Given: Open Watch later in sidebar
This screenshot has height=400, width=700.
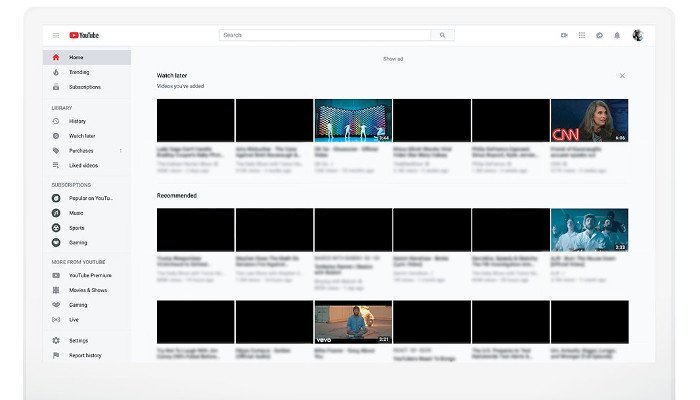Looking at the screenshot, I should 82,136.
